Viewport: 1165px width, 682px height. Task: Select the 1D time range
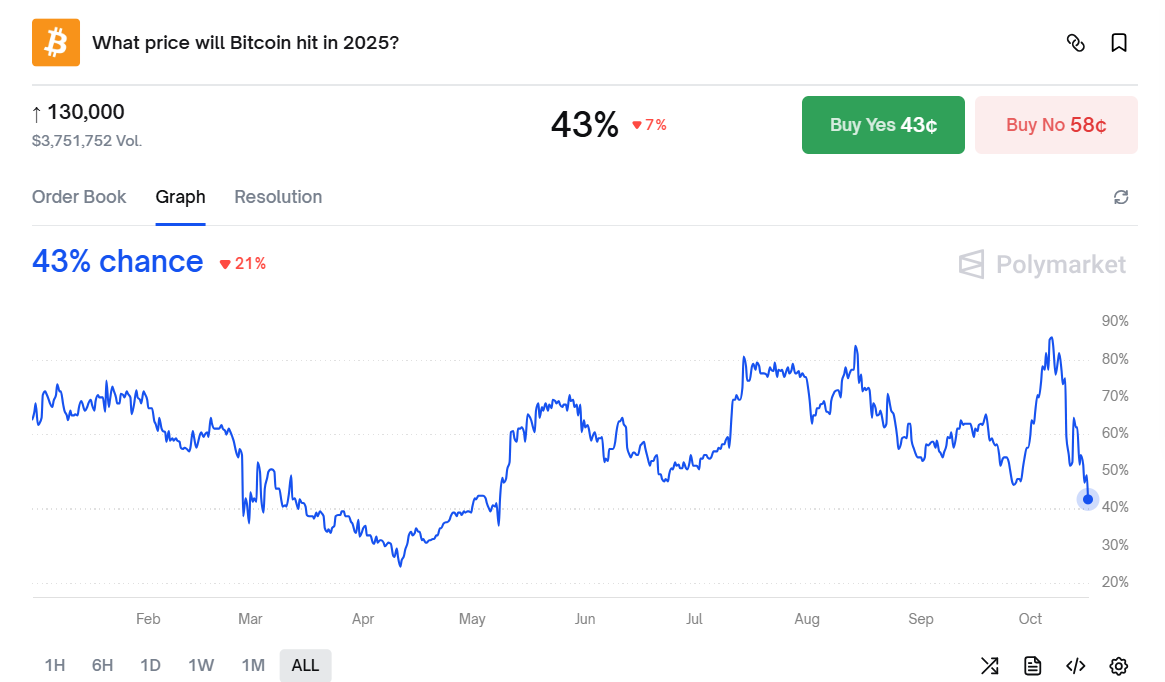tap(150, 665)
